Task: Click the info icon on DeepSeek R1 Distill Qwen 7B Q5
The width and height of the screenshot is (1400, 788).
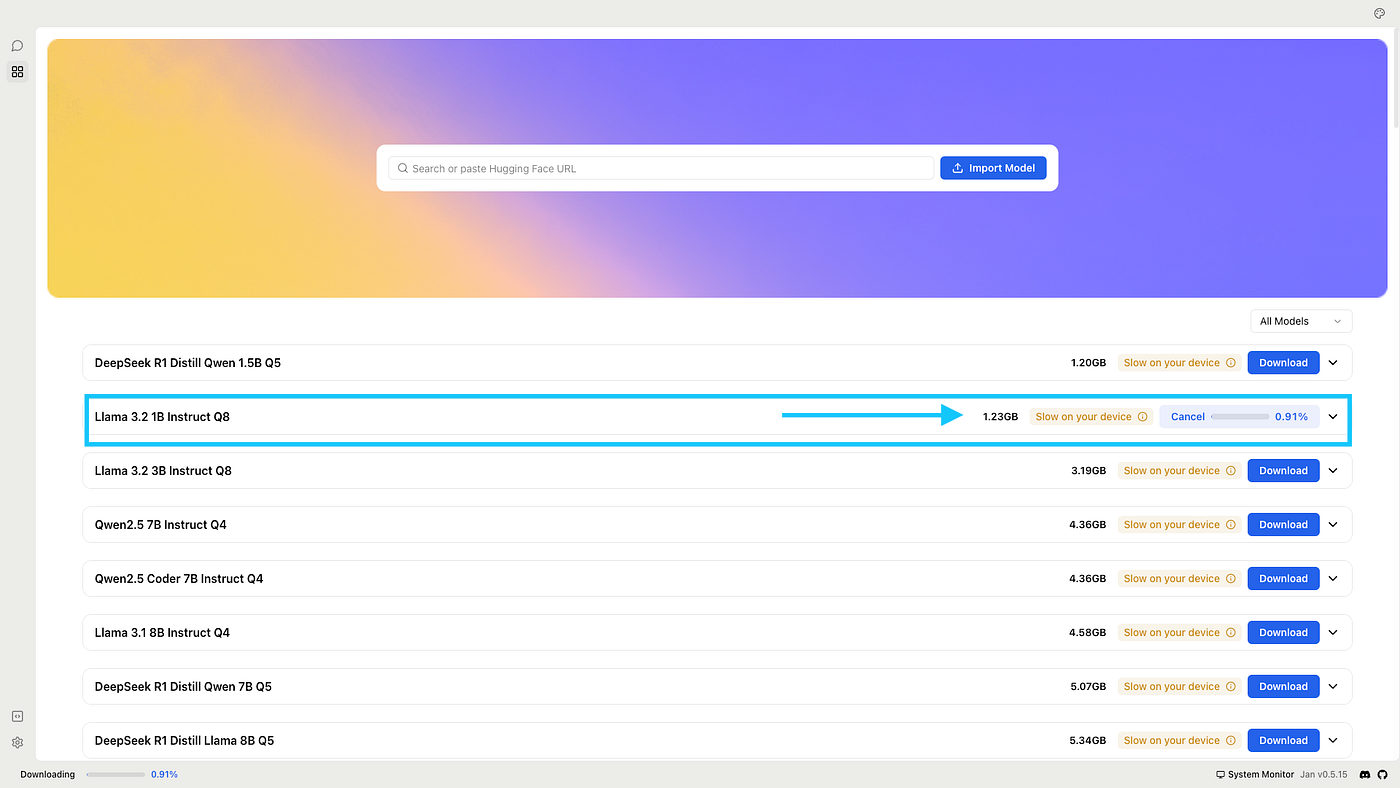Action: click(1231, 687)
